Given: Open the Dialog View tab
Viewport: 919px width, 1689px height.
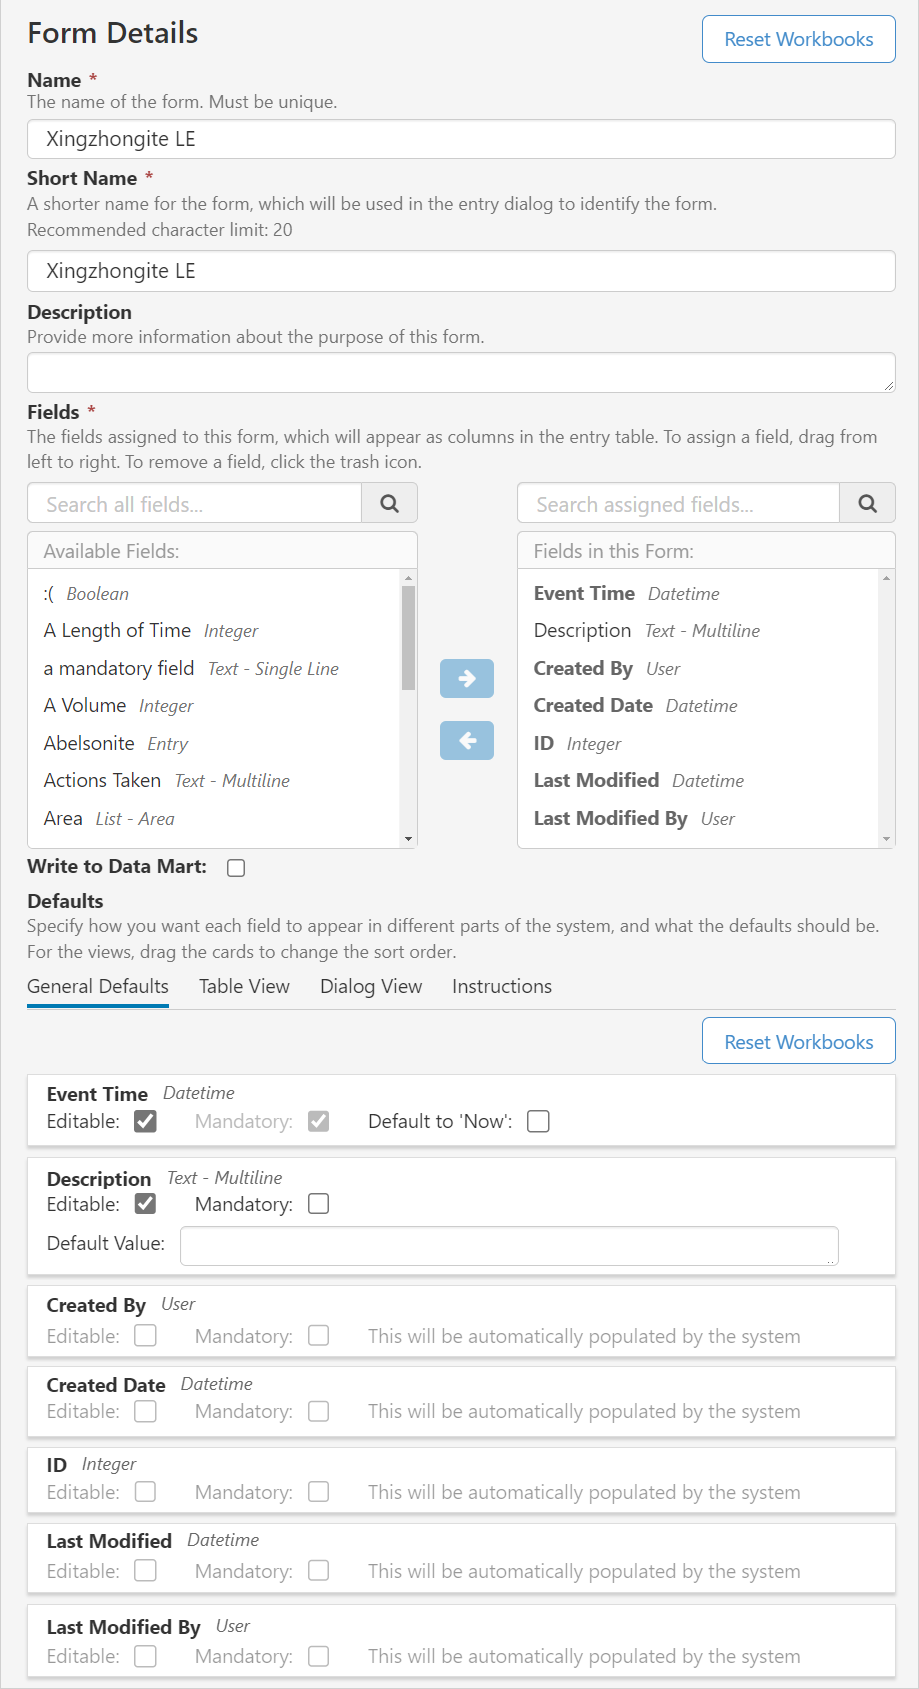Looking at the screenshot, I should tap(371, 987).
